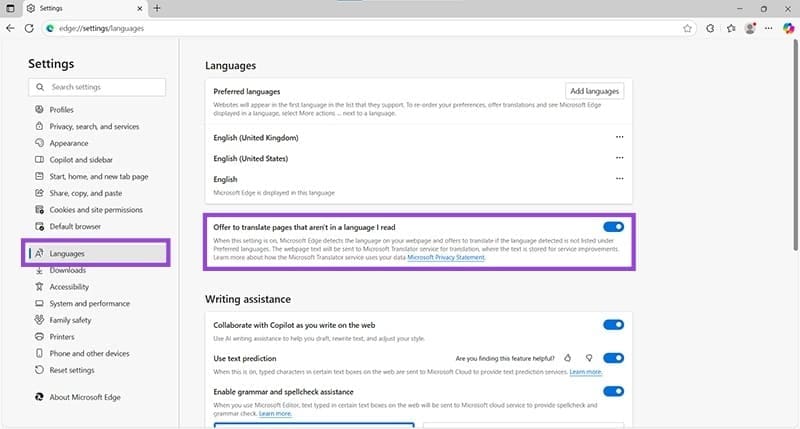Open Privacy, search, and services settings
The width and height of the screenshot is (800, 429).
pyautogui.click(x=94, y=127)
